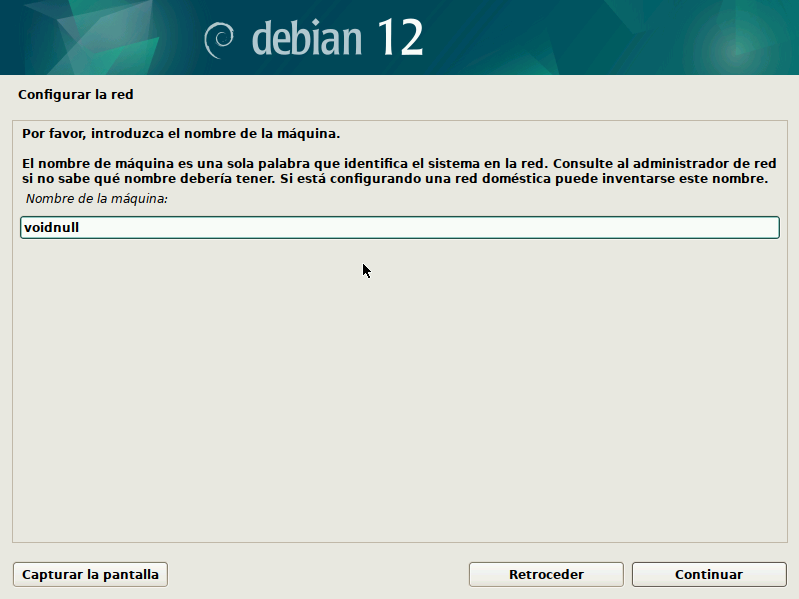The width and height of the screenshot is (799, 599).
Task: Click the "Configurar la red" title
Action: (75, 95)
